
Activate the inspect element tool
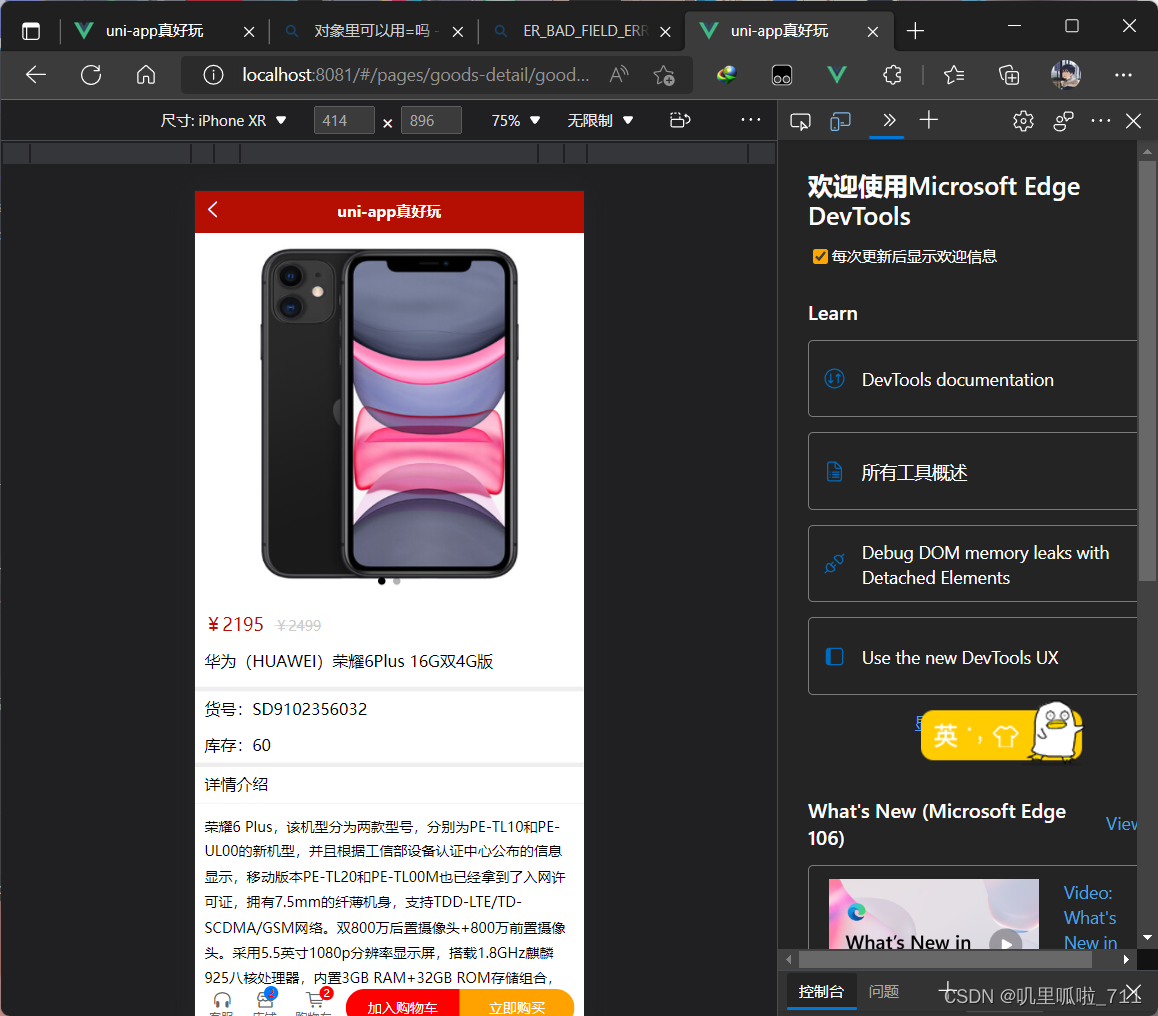pyautogui.click(x=801, y=121)
